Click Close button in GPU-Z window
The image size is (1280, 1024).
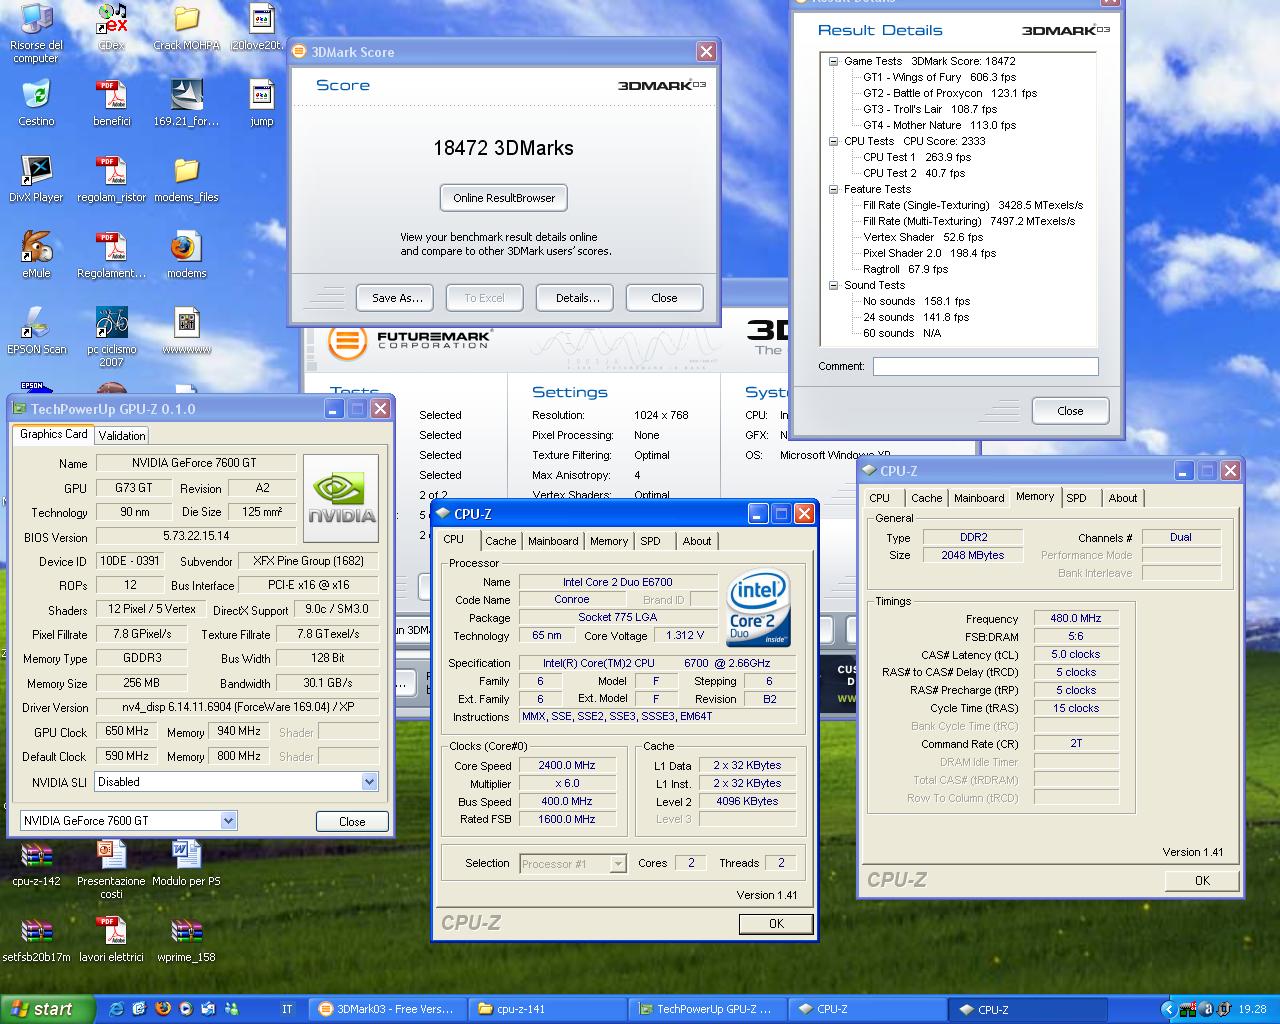pyautogui.click(x=352, y=821)
